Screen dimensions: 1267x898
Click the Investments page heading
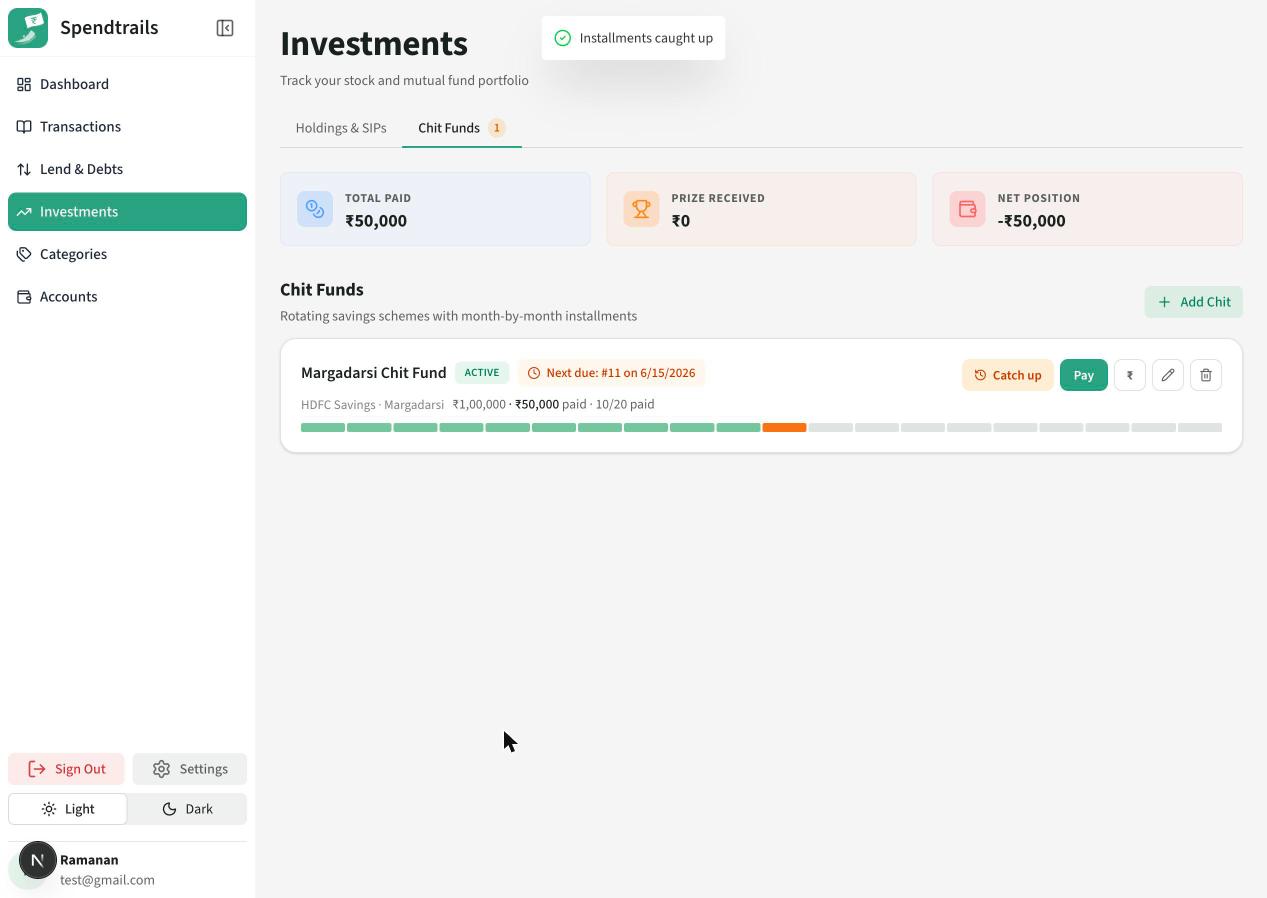pyautogui.click(x=374, y=44)
